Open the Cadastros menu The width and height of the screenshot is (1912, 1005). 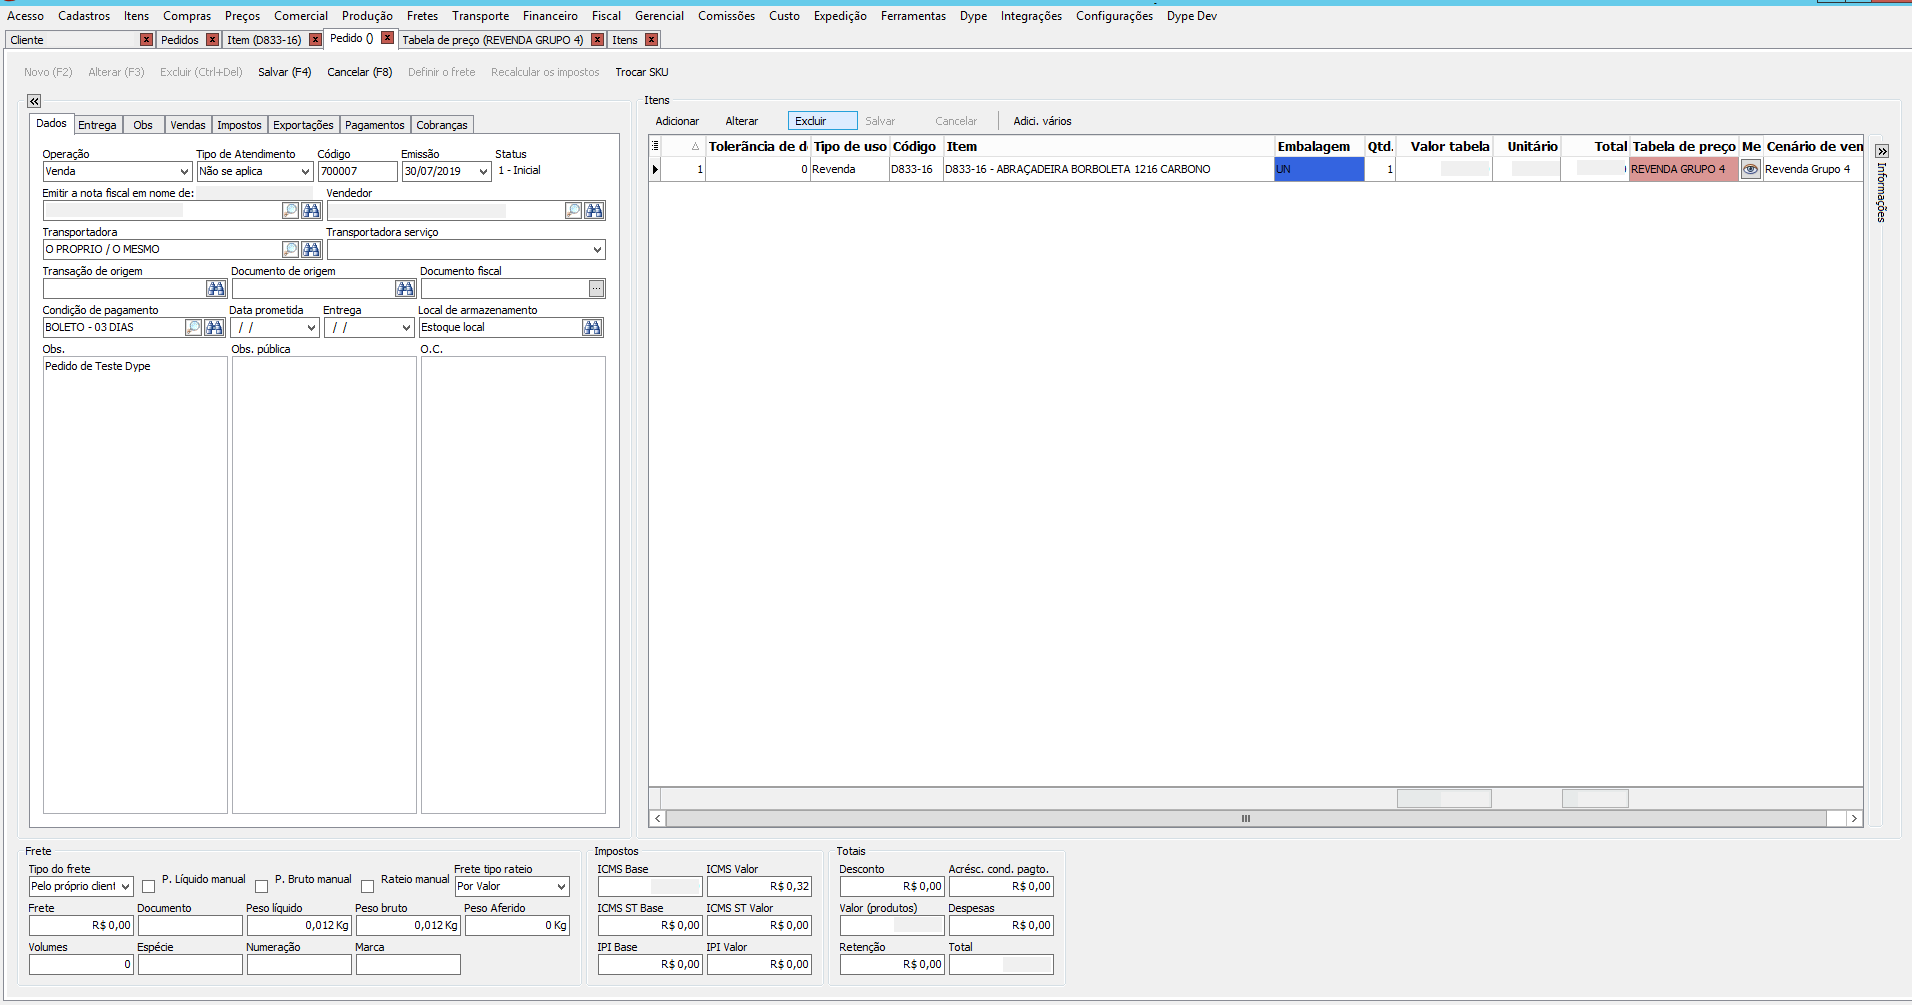(x=84, y=16)
